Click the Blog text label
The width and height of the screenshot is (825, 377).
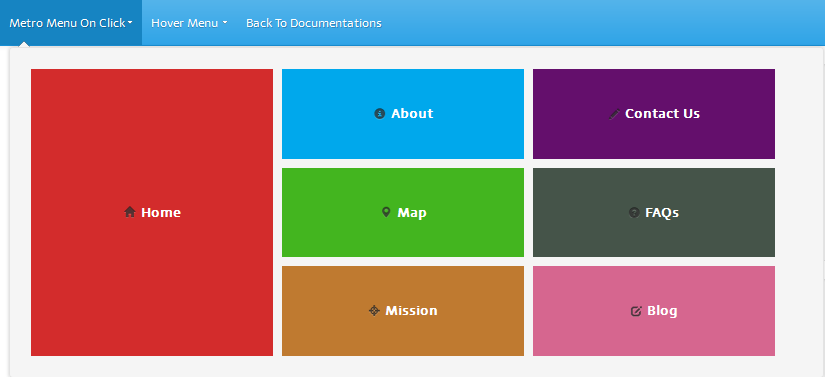[x=662, y=311]
